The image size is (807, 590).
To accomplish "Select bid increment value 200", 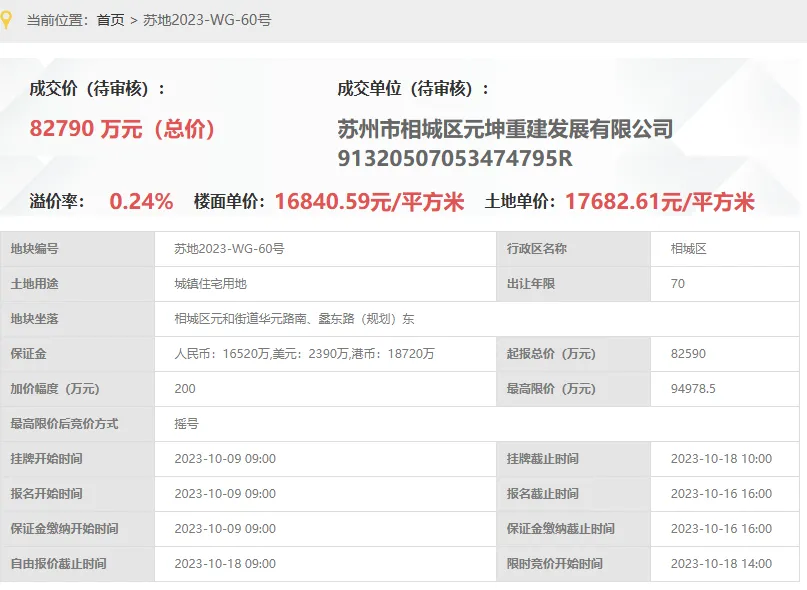I will click(x=185, y=389).
